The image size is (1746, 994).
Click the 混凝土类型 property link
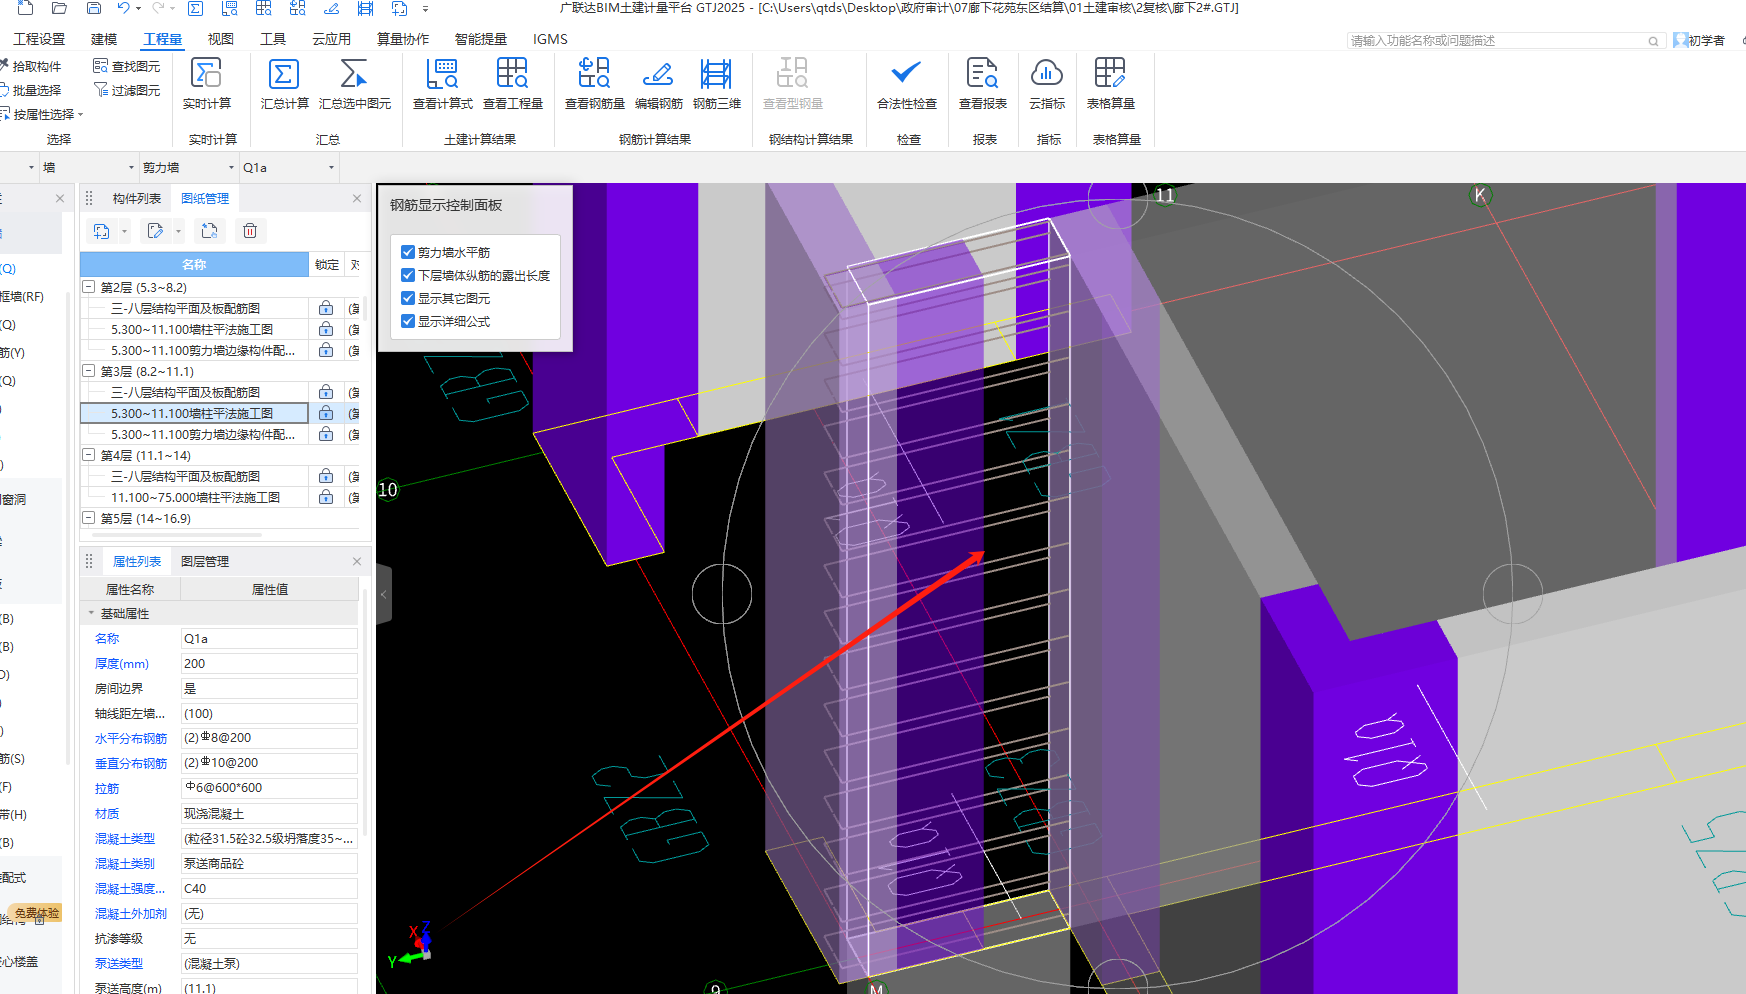coord(125,838)
